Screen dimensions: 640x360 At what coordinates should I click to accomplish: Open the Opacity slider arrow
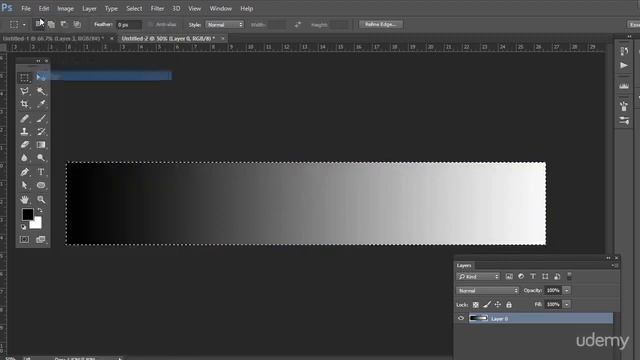pos(567,291)
